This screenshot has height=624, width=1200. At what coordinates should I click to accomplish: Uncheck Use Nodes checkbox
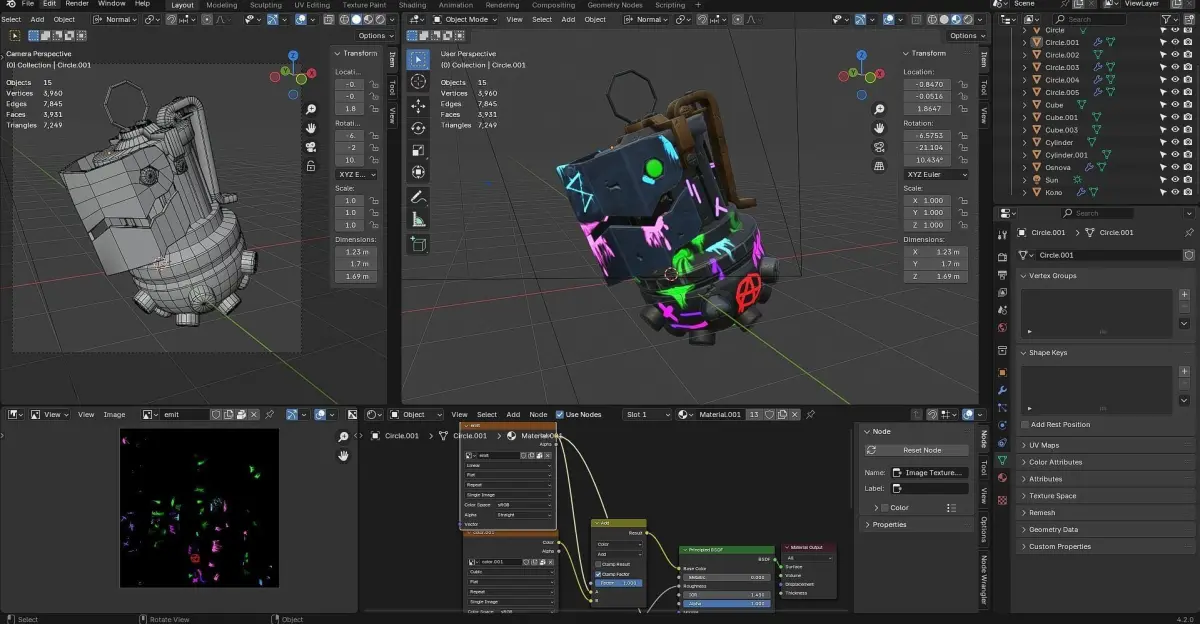pyautogui.click(x=559, y=414)
